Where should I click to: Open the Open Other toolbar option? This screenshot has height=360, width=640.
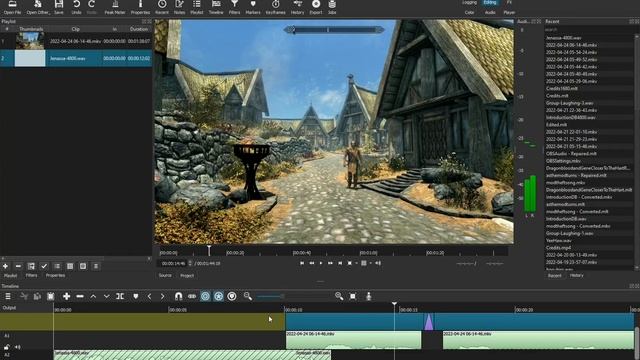pos(38,7)
